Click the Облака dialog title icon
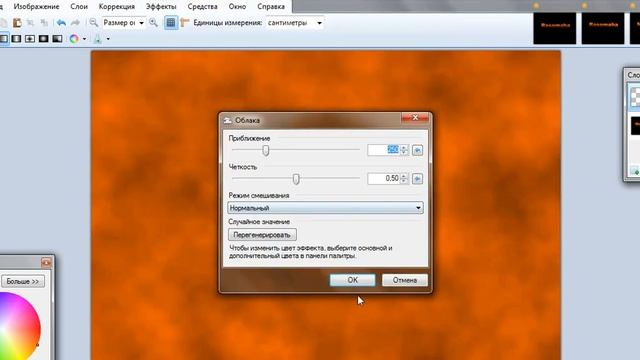The width and height of the screenshot is (640, 360). pos(227,120)
